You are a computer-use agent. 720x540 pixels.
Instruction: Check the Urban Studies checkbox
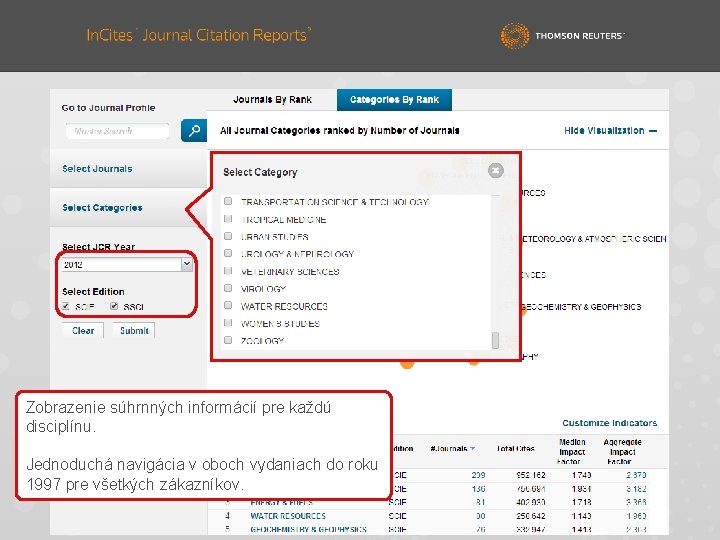point(228,236)
